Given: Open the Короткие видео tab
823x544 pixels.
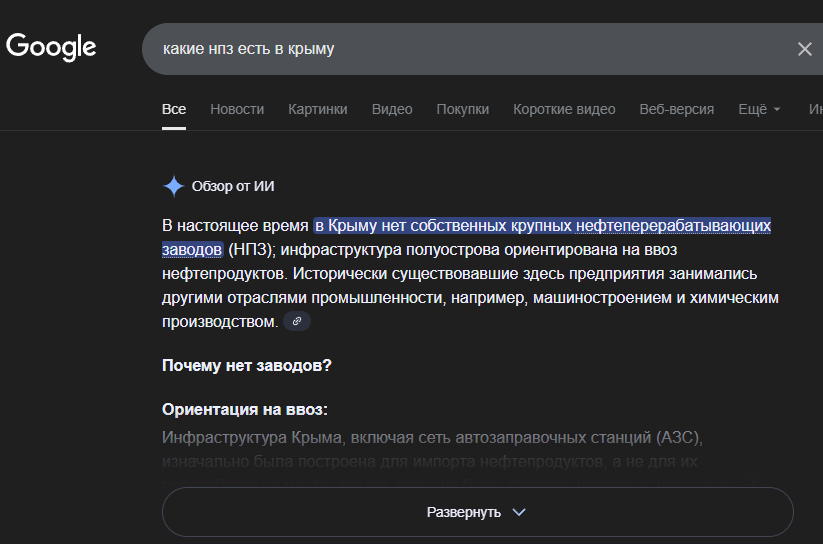Looking at the screenshot, I should 564,109.
